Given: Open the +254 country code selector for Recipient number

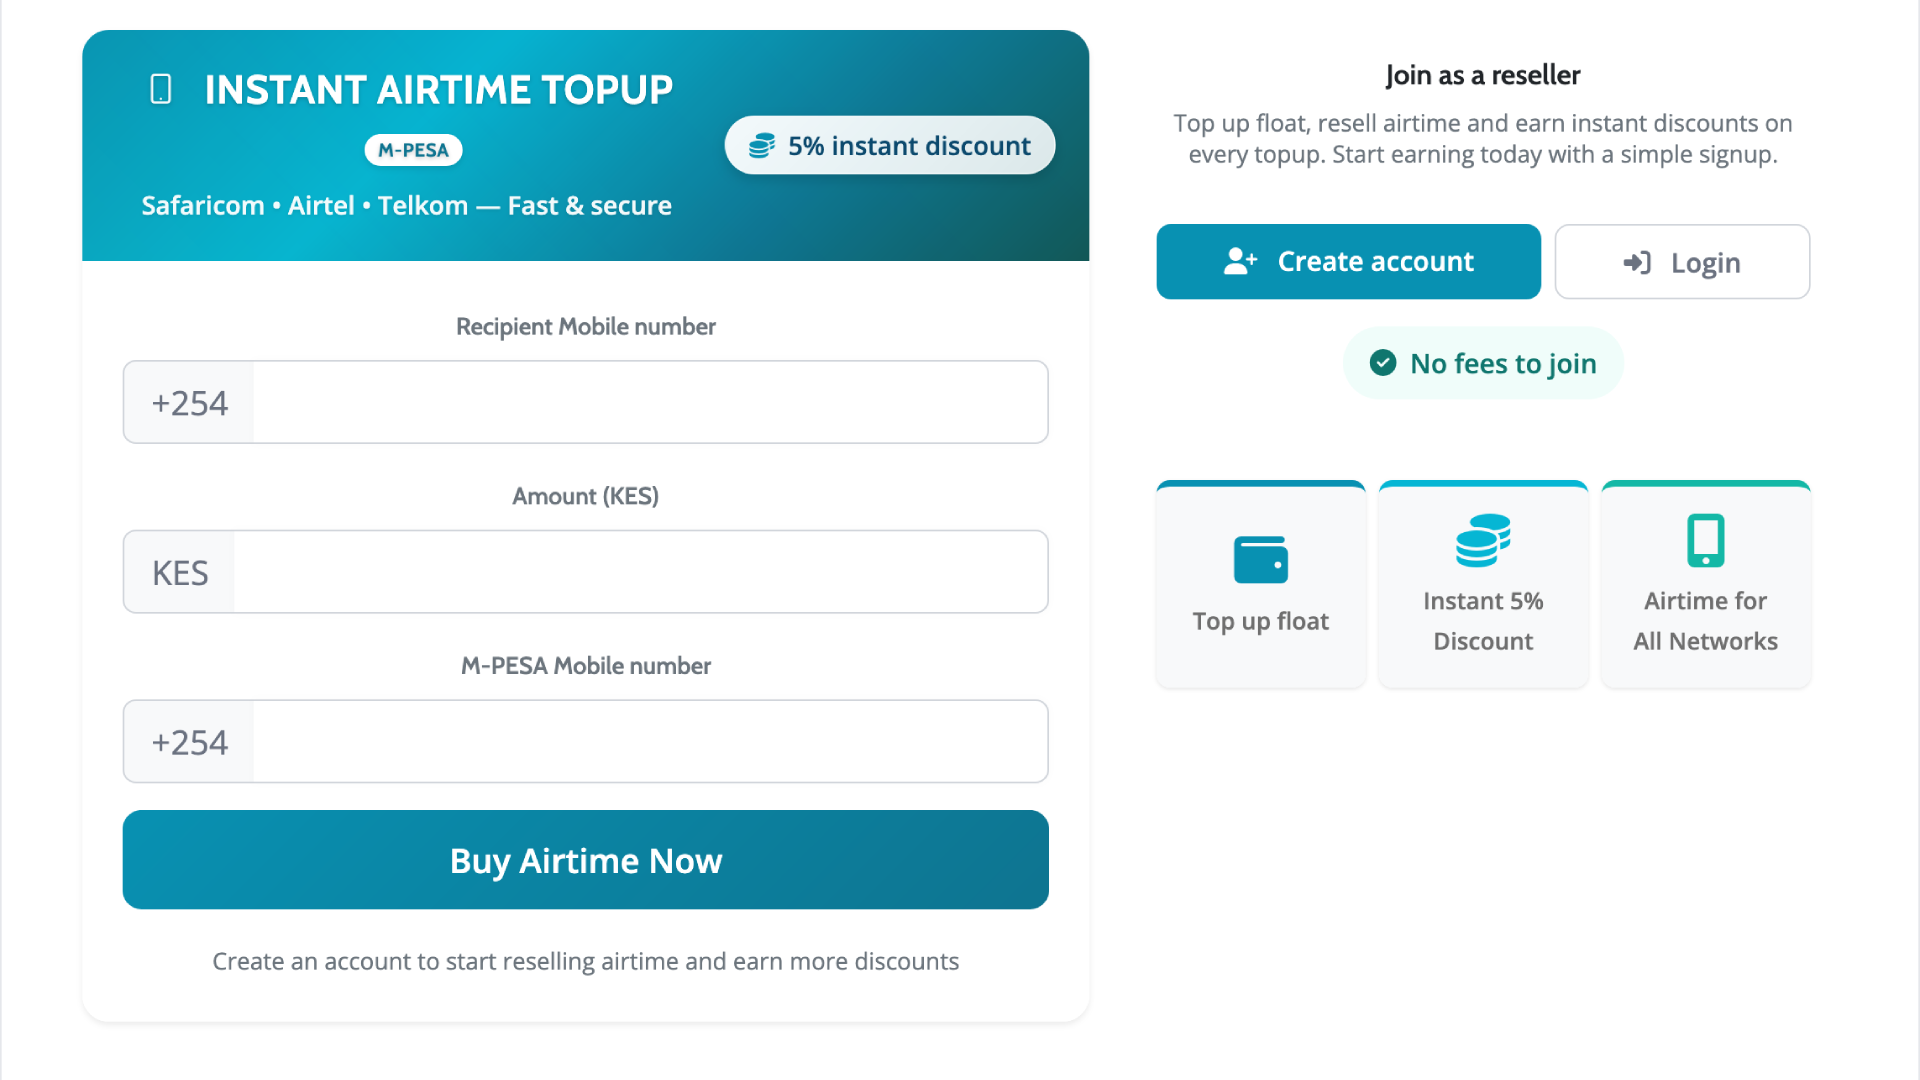Looking at the screenshot, I should coord(187,402).
